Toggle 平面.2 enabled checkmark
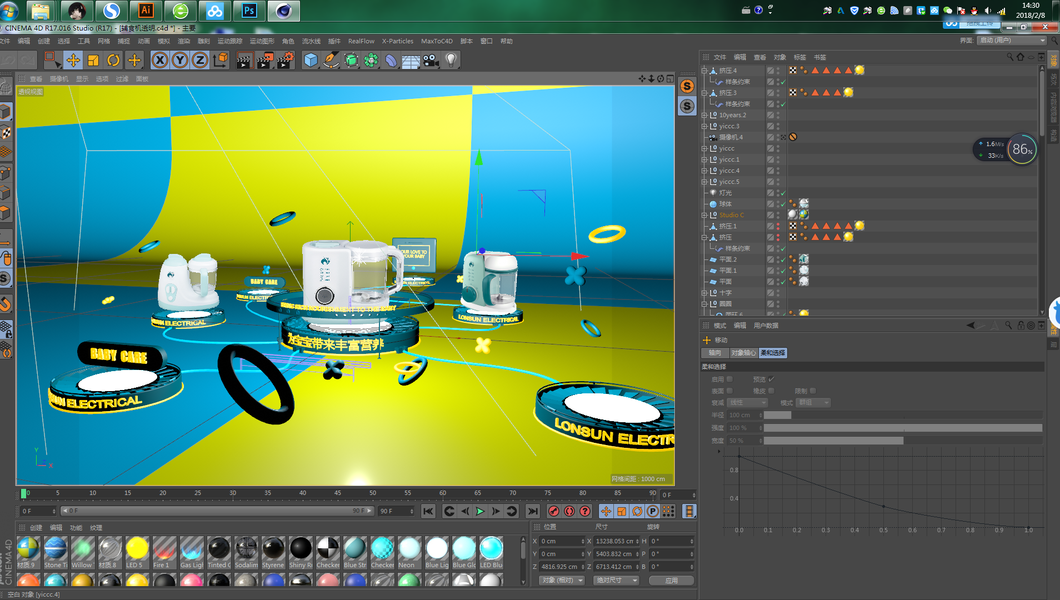 click(783, 259)
